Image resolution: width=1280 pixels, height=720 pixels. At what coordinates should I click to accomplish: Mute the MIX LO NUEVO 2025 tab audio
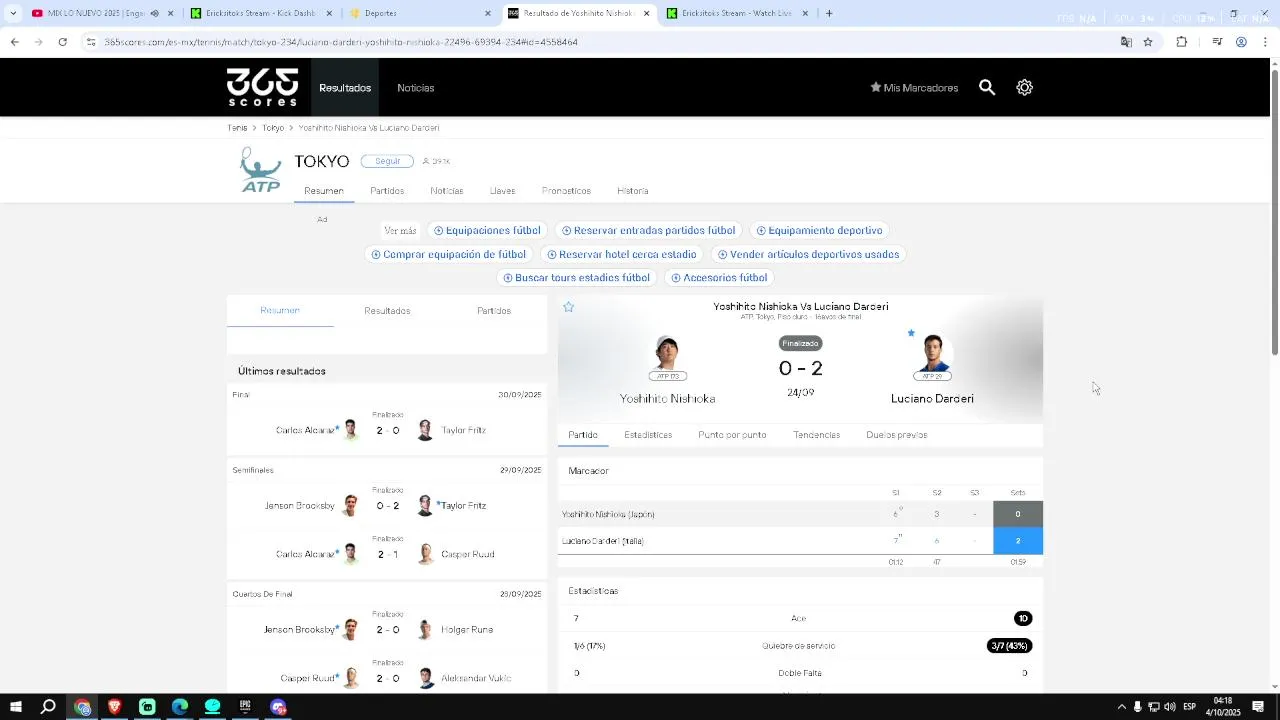[154, 13]
